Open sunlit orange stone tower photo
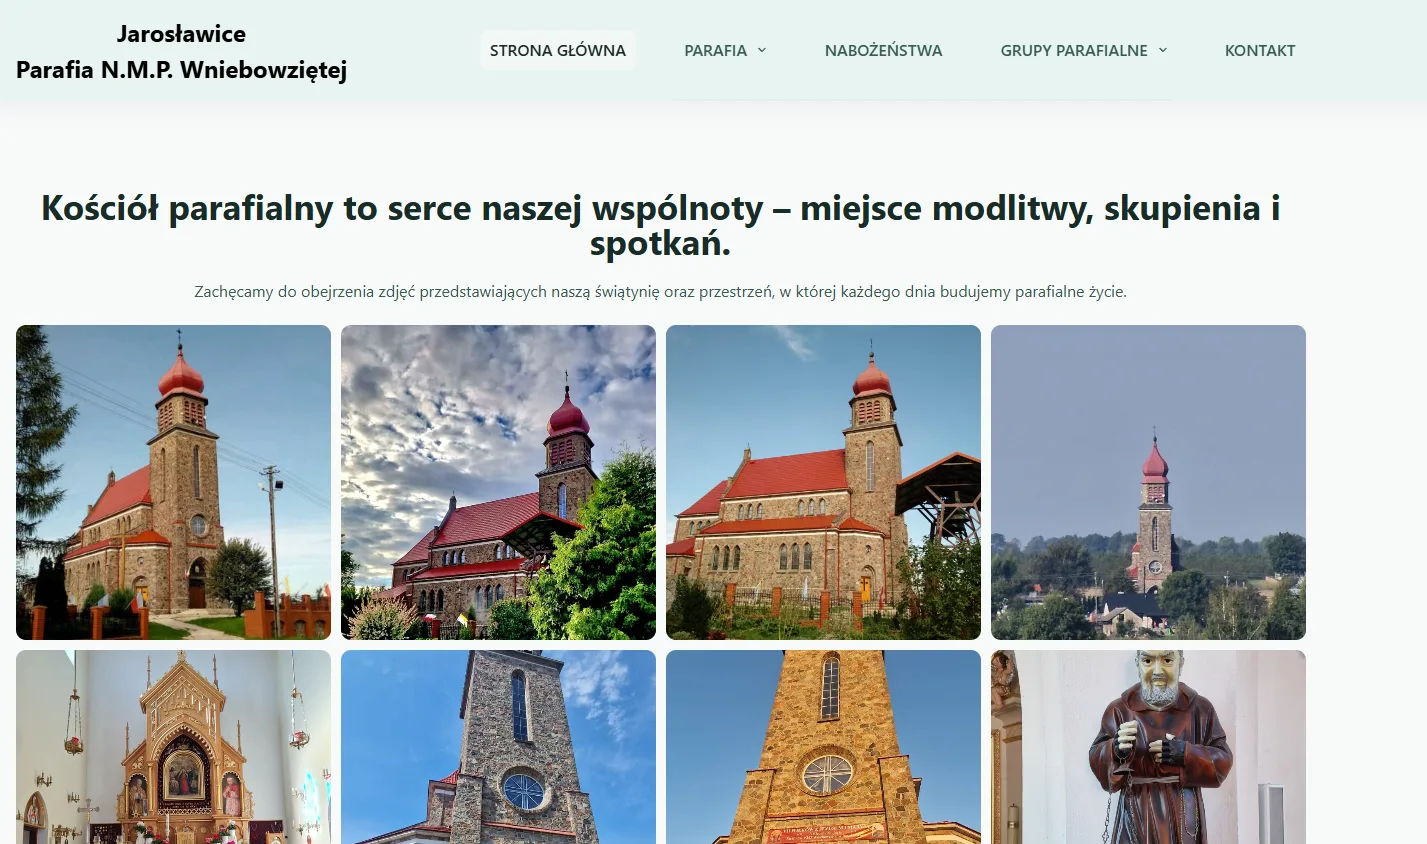The width and height of the screenshot is (1427, 844). pyautogui.click(x=823, y=747)
